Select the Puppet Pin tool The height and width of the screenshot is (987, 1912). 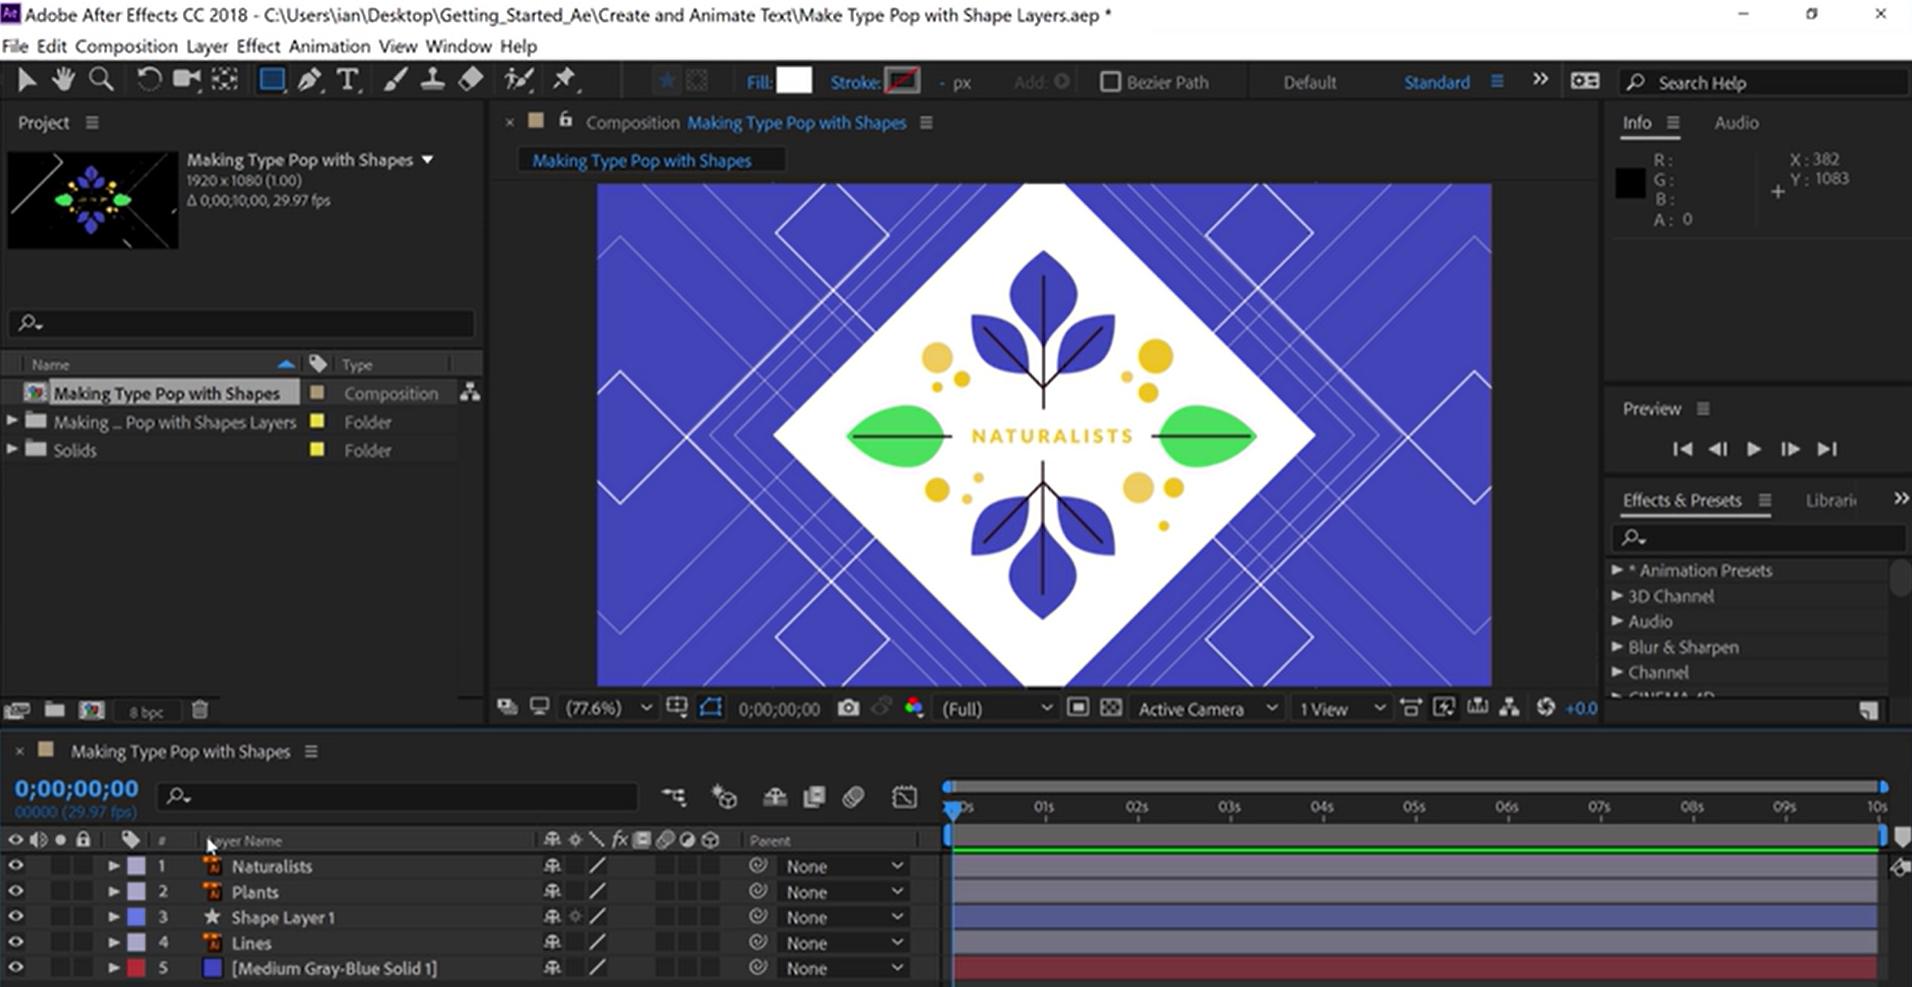click(565, 80)
